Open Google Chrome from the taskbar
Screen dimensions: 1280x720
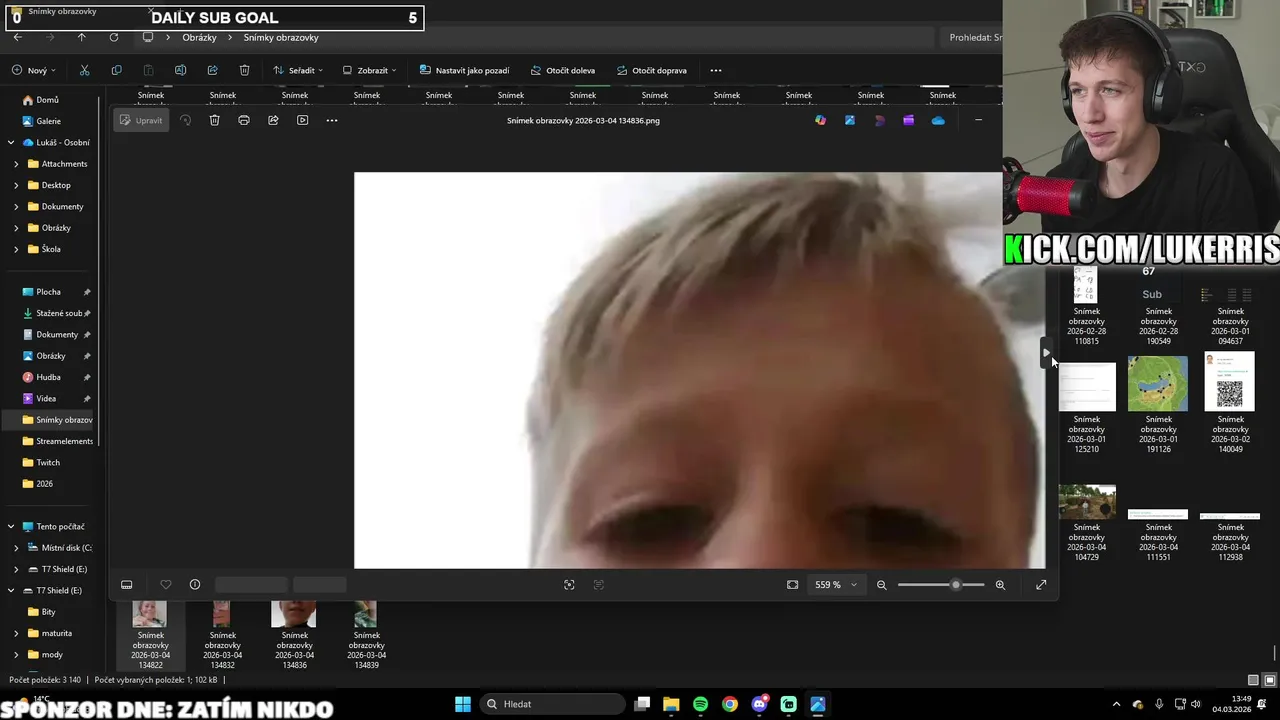730,704
